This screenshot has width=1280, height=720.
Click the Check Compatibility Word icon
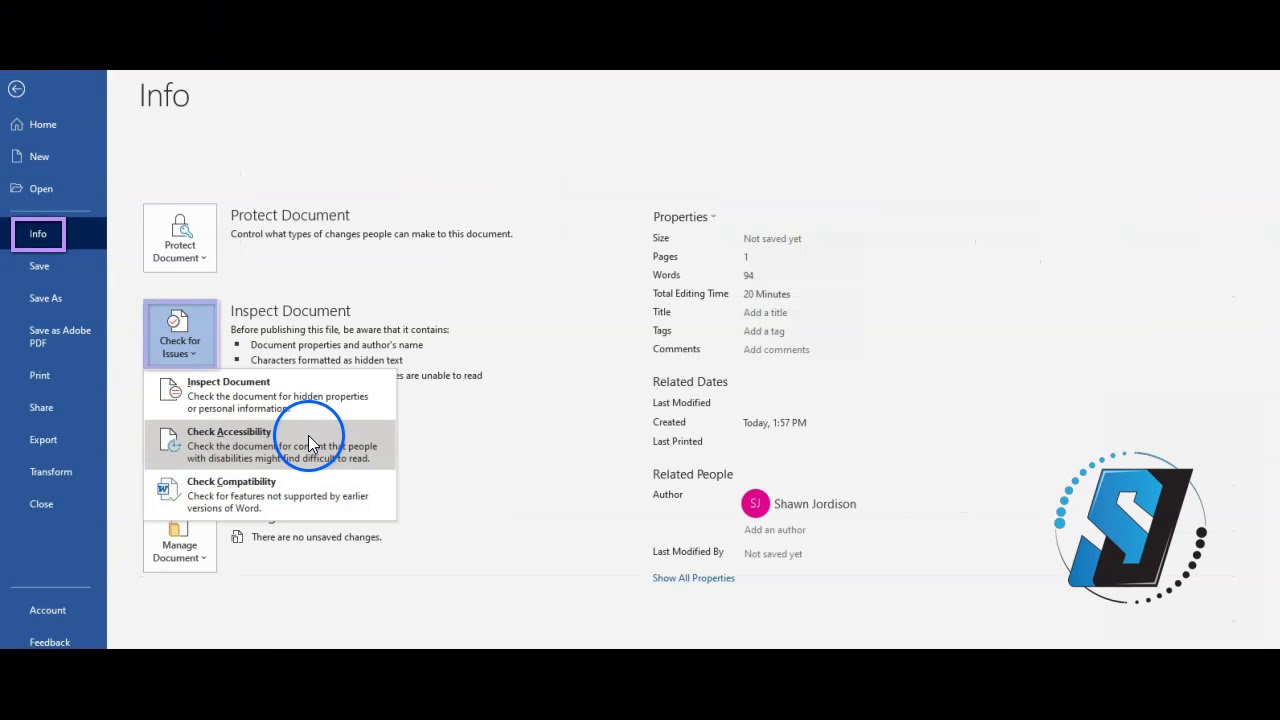tap(170, 491)
